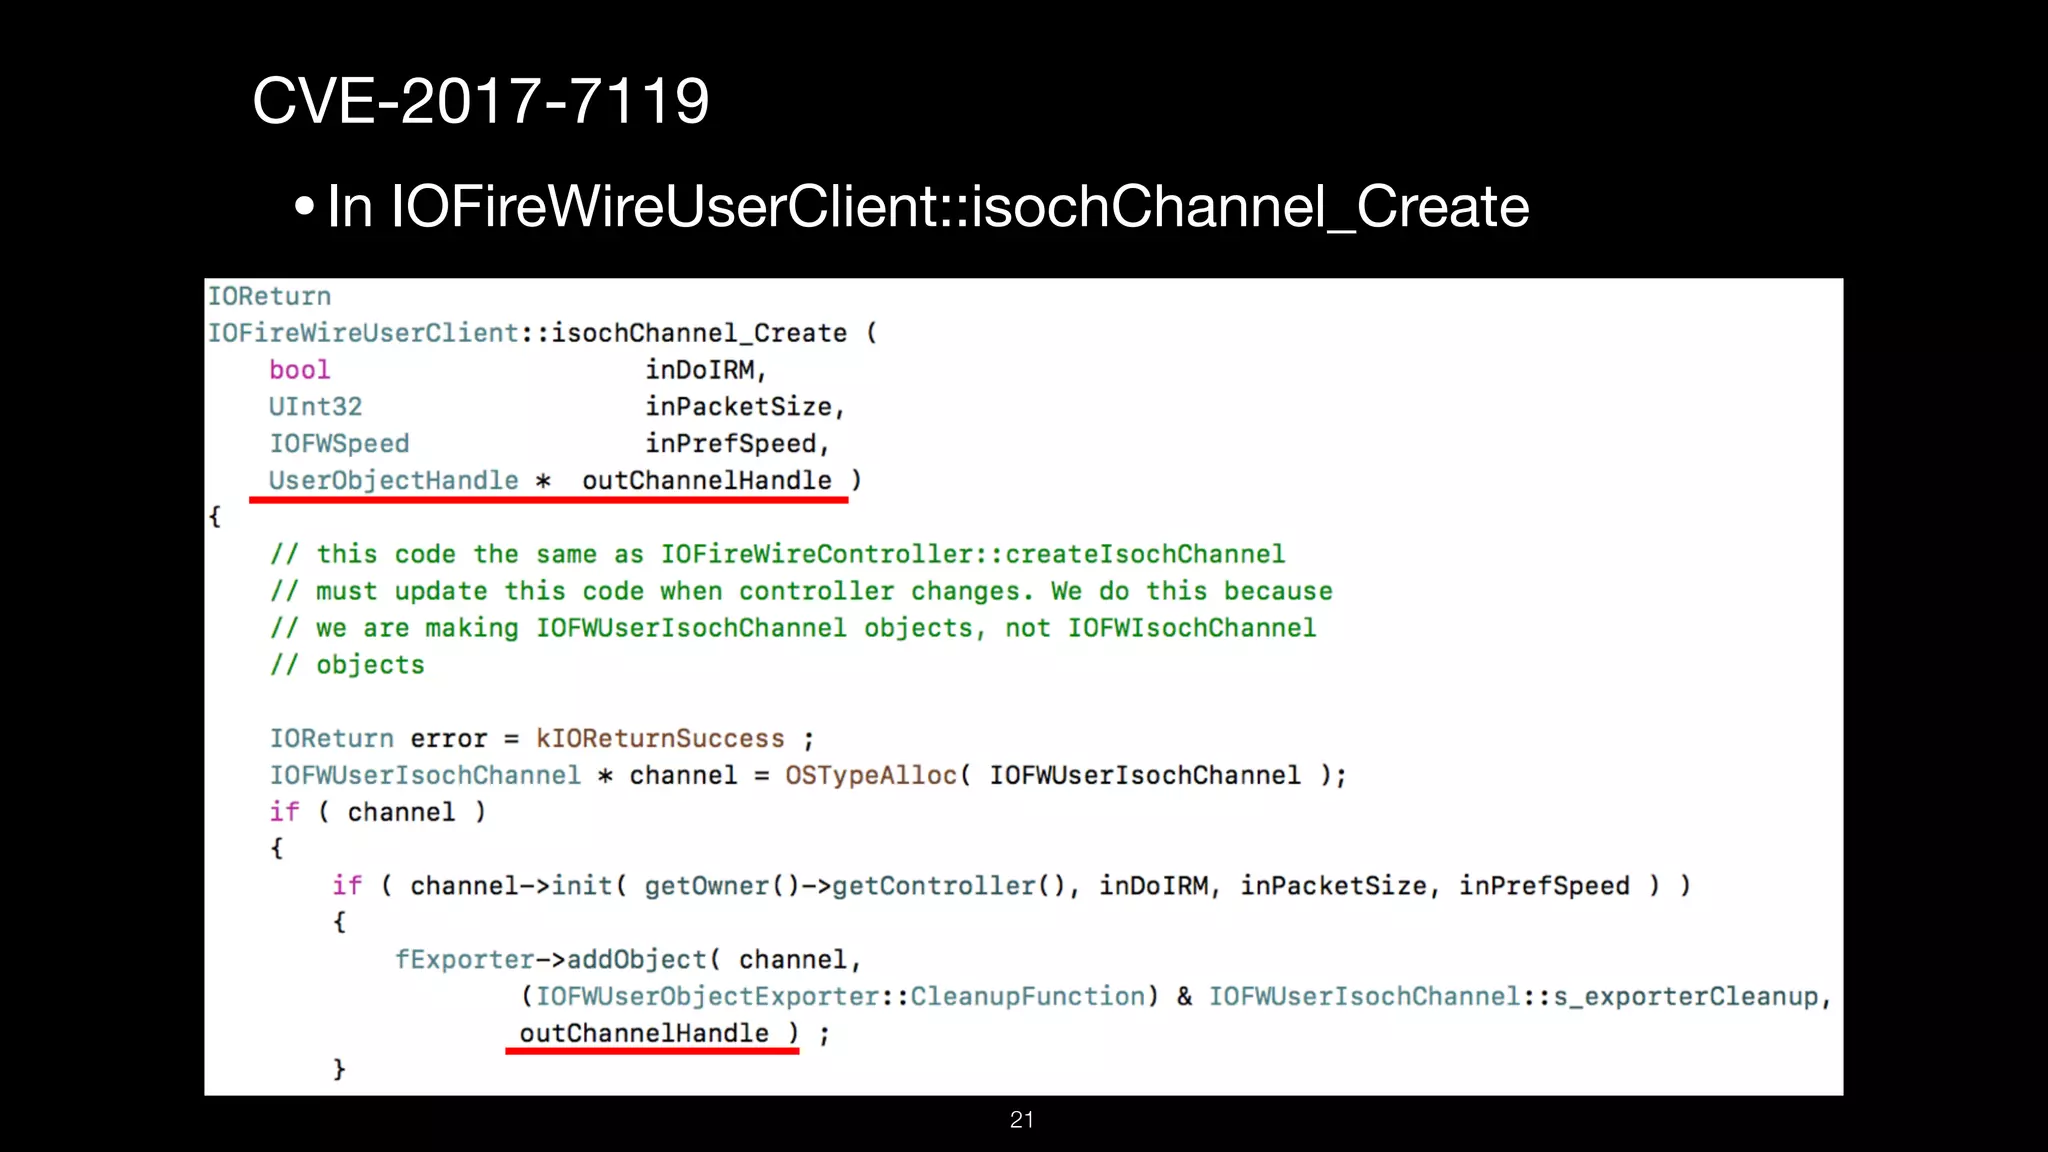The image size is (2048, 1152).
Task: Click the slide title CVE-2017-7119
Action: 480,101
